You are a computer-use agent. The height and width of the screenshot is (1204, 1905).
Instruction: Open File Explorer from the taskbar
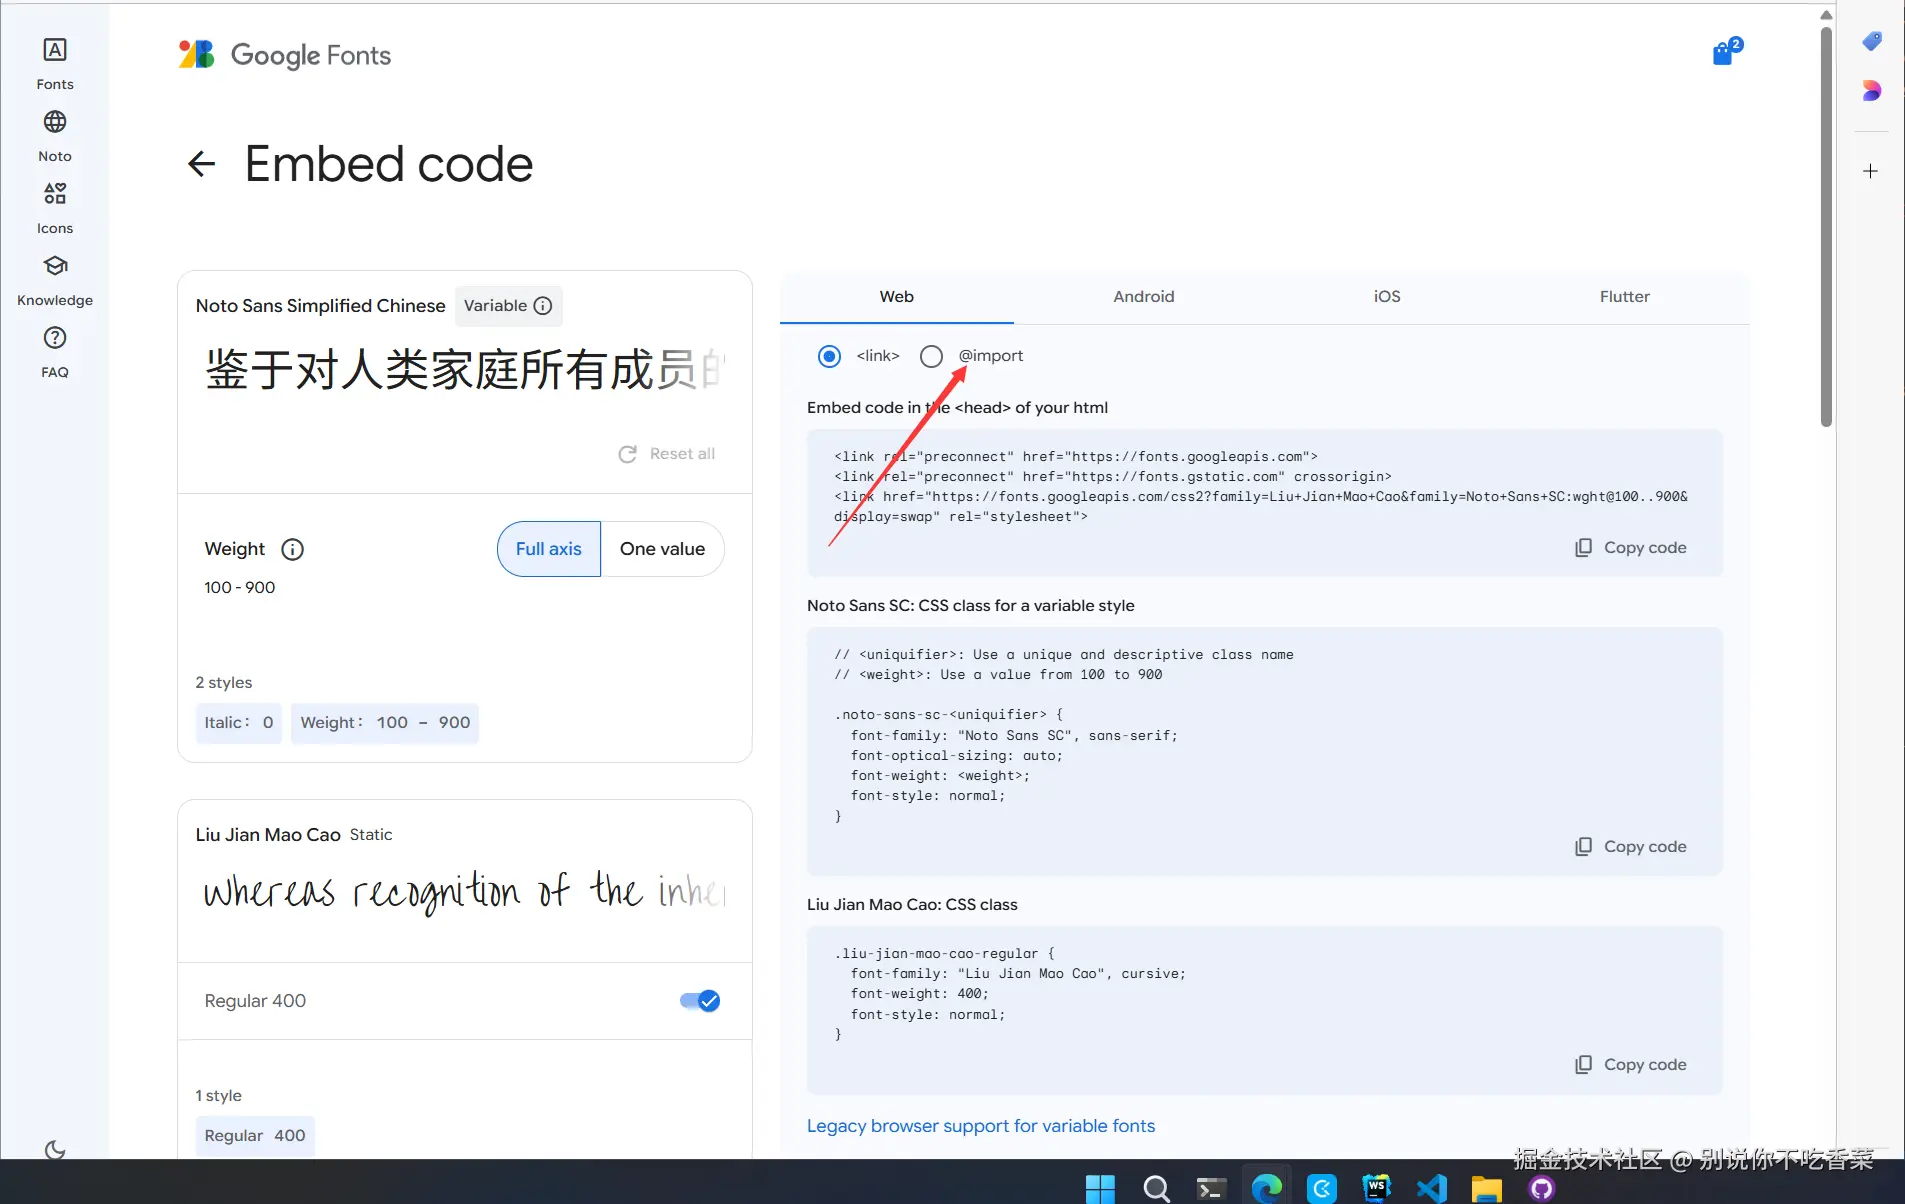pos(1487,1188)
